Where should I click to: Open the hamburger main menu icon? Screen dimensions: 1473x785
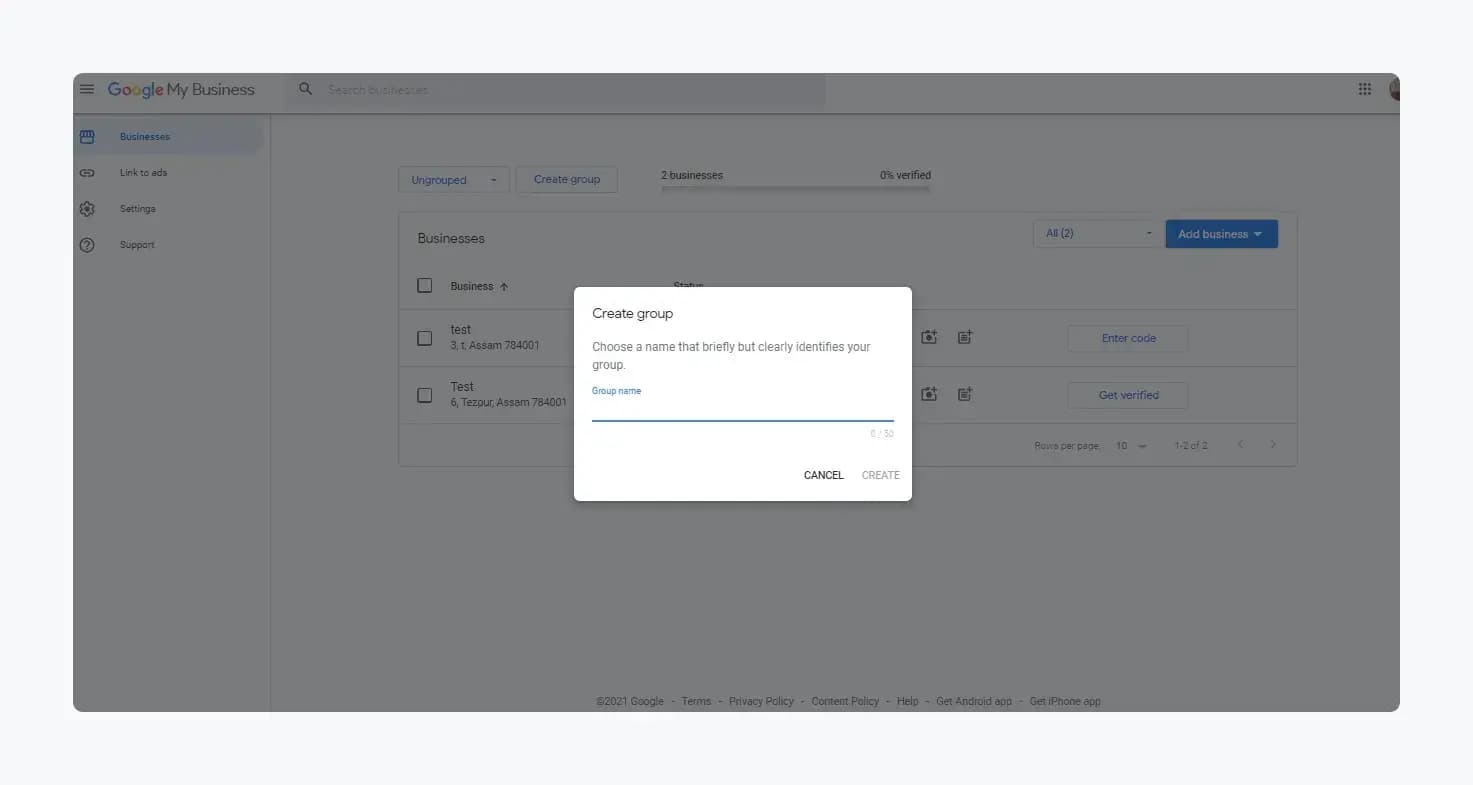click(x=87, y=90)
